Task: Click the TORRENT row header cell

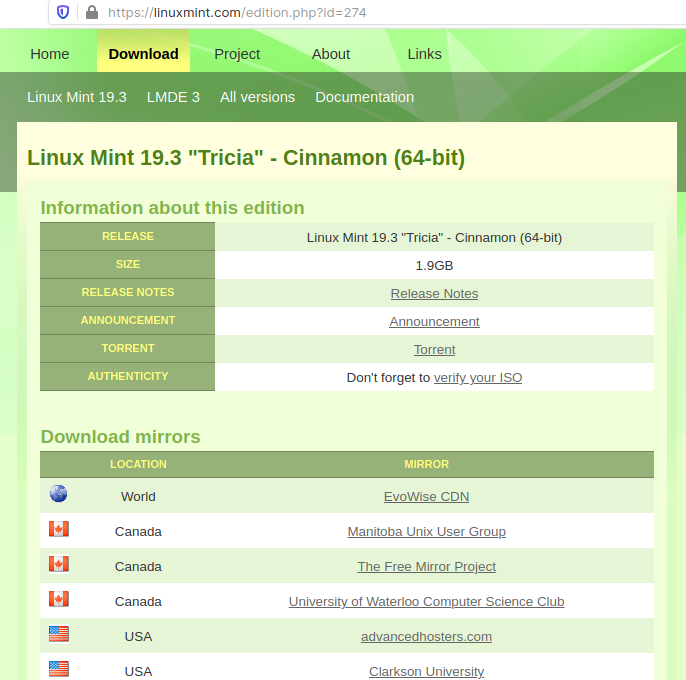Action: pos(127,348)
